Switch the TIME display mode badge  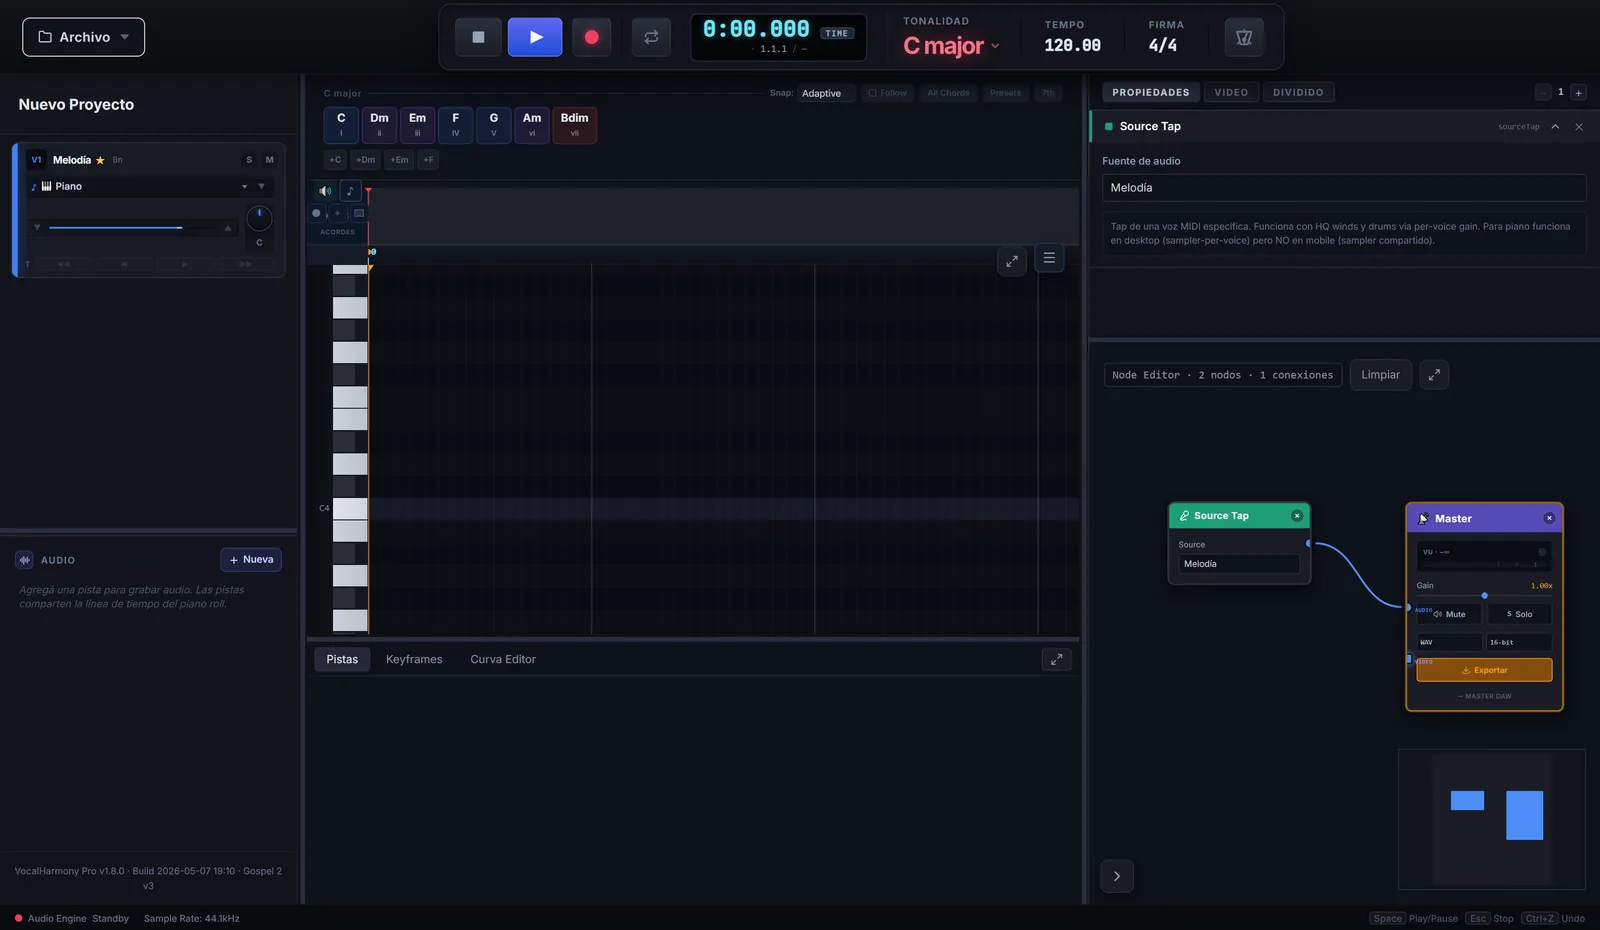[836, 33]
